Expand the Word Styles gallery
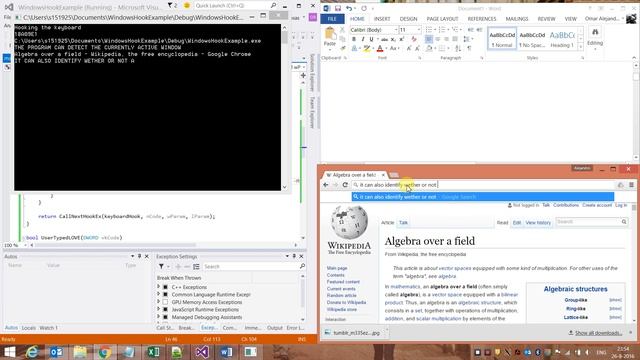 coord(581,46)
